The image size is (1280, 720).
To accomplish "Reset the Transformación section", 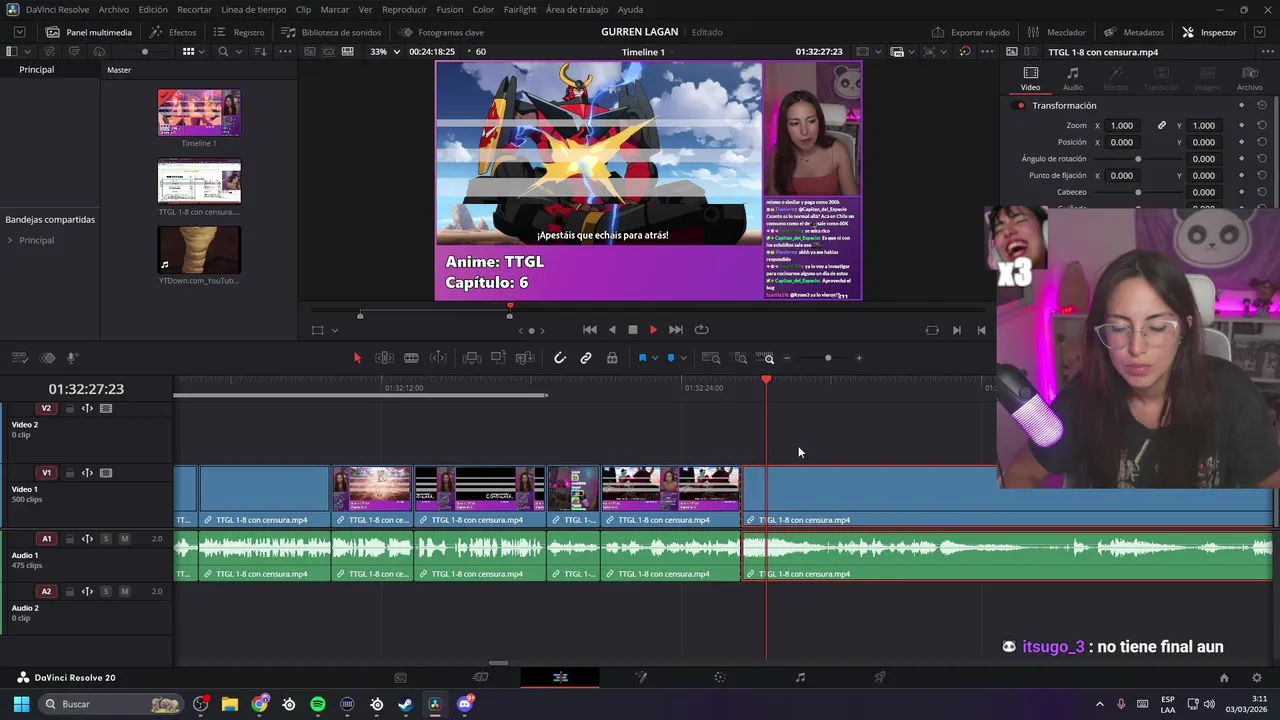I will click(1262, 106).
